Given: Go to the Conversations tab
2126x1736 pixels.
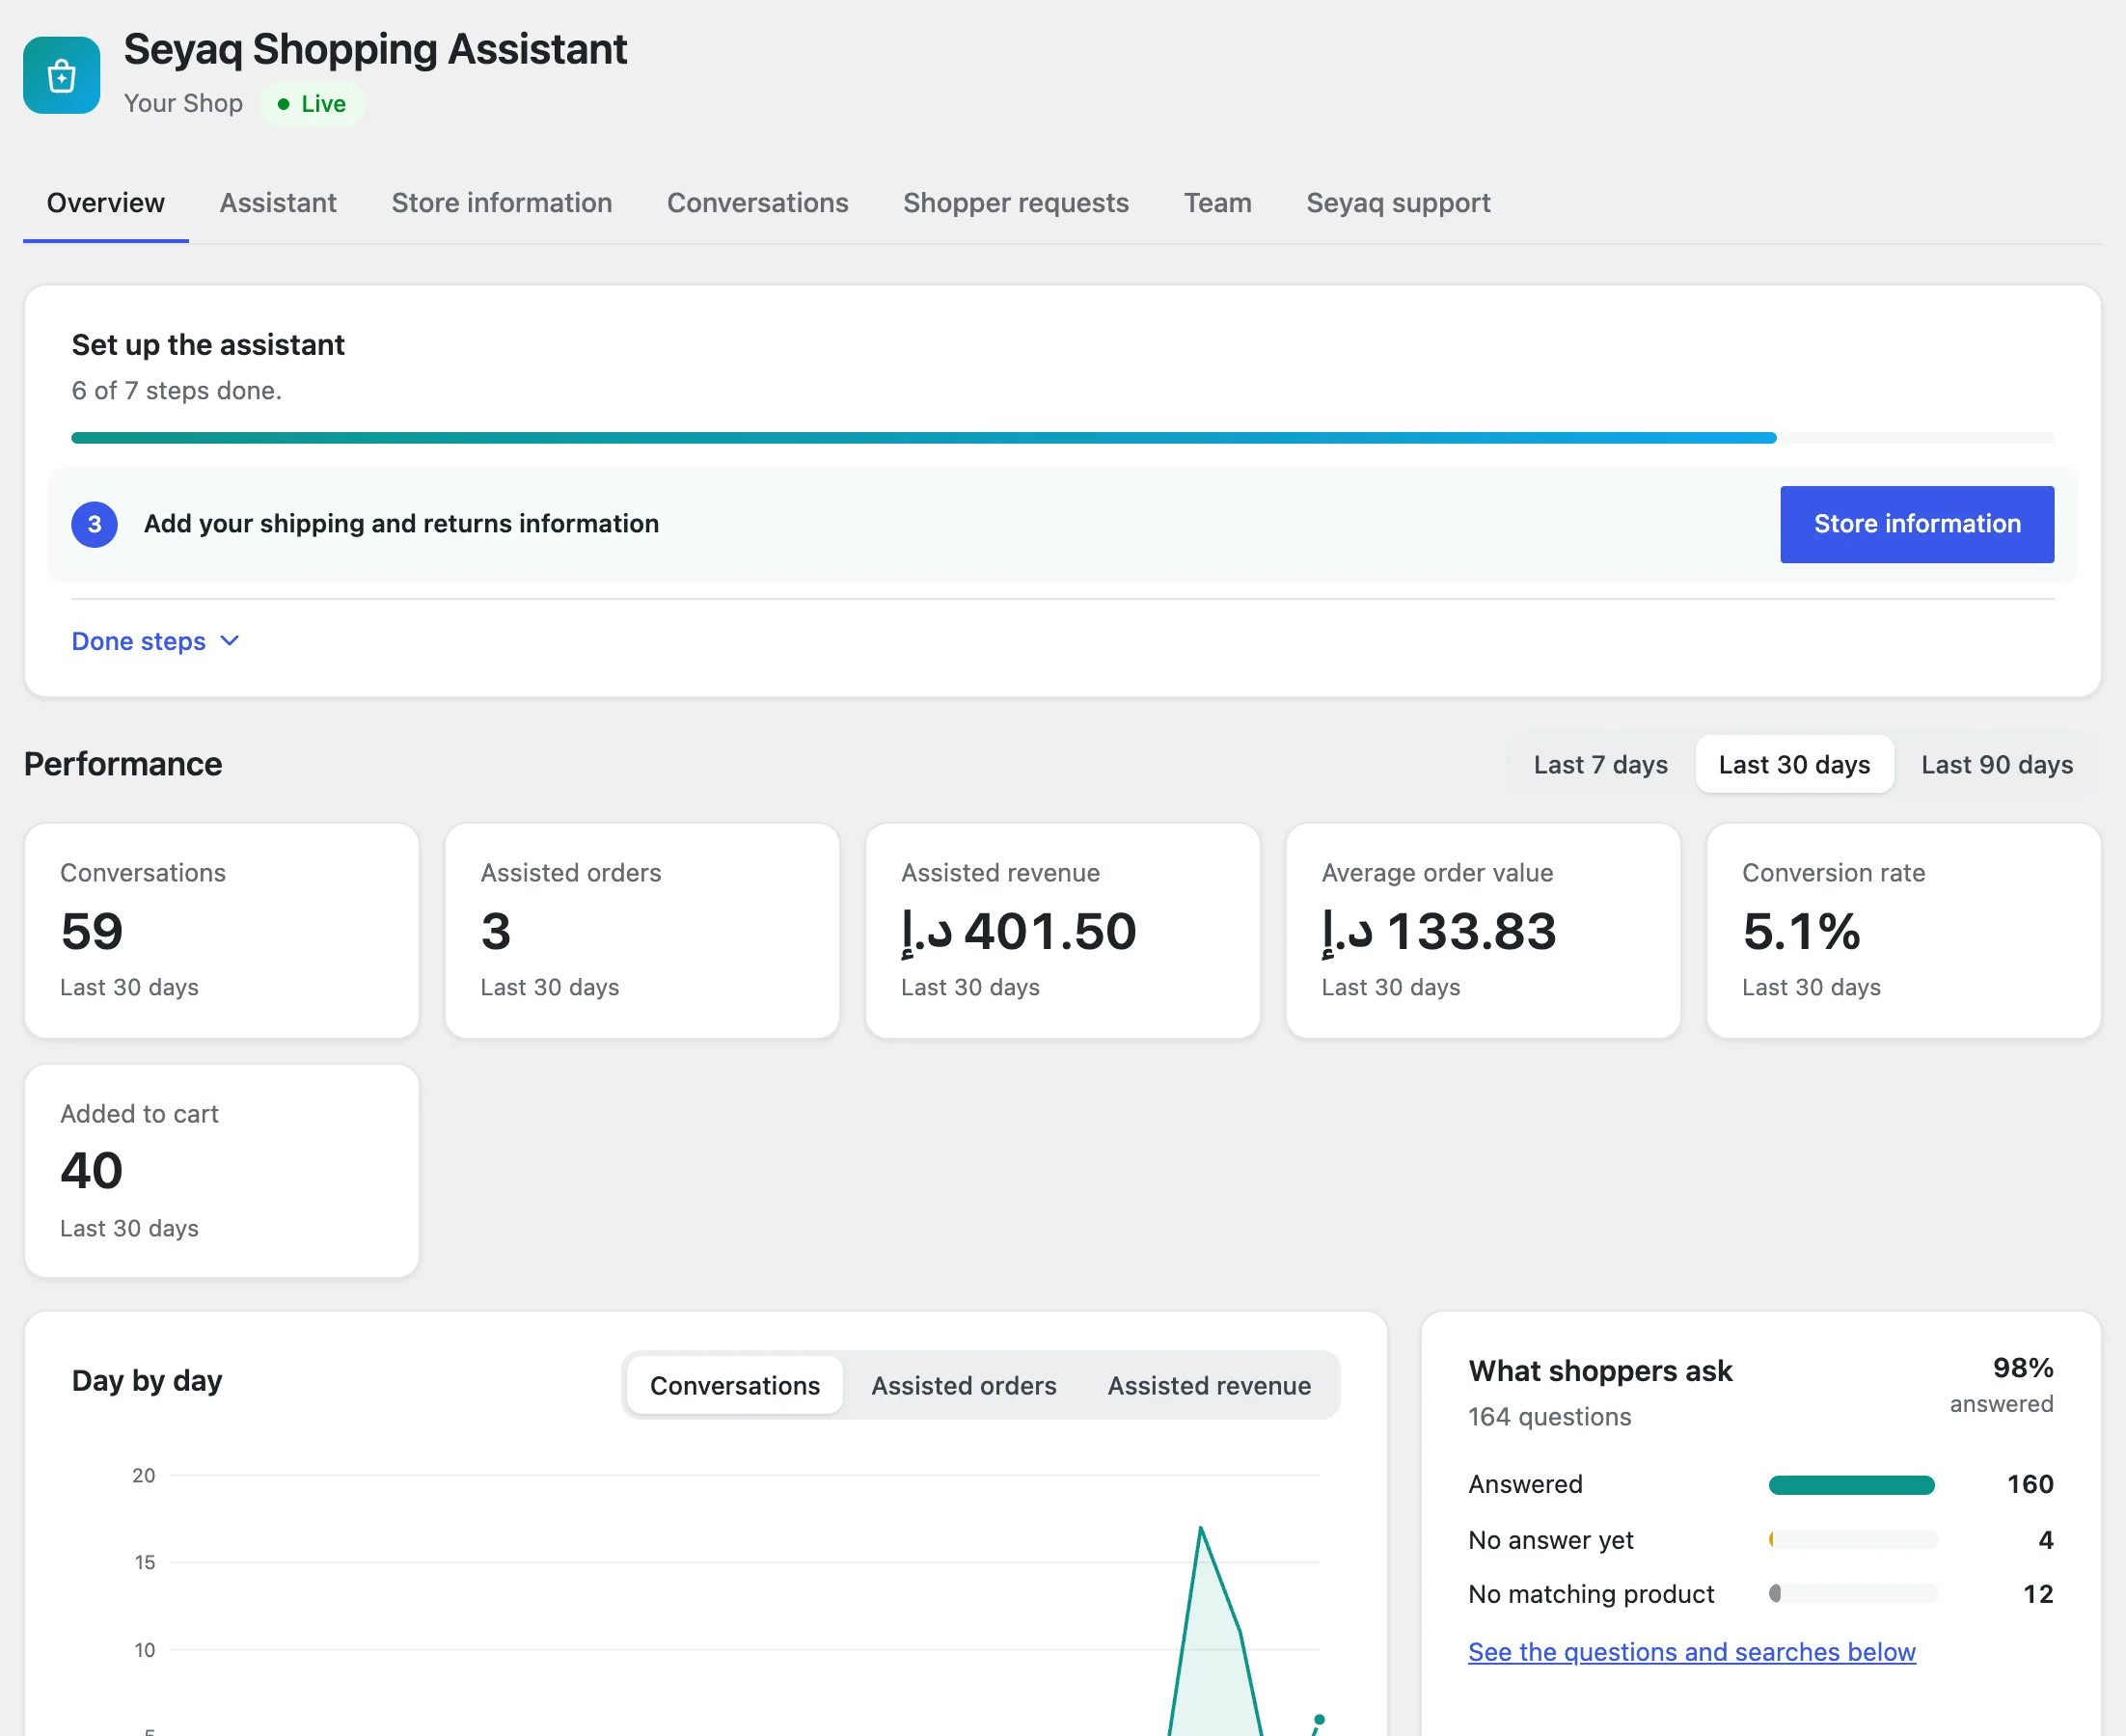Looking at the screenshot, I should coord(758,203).
